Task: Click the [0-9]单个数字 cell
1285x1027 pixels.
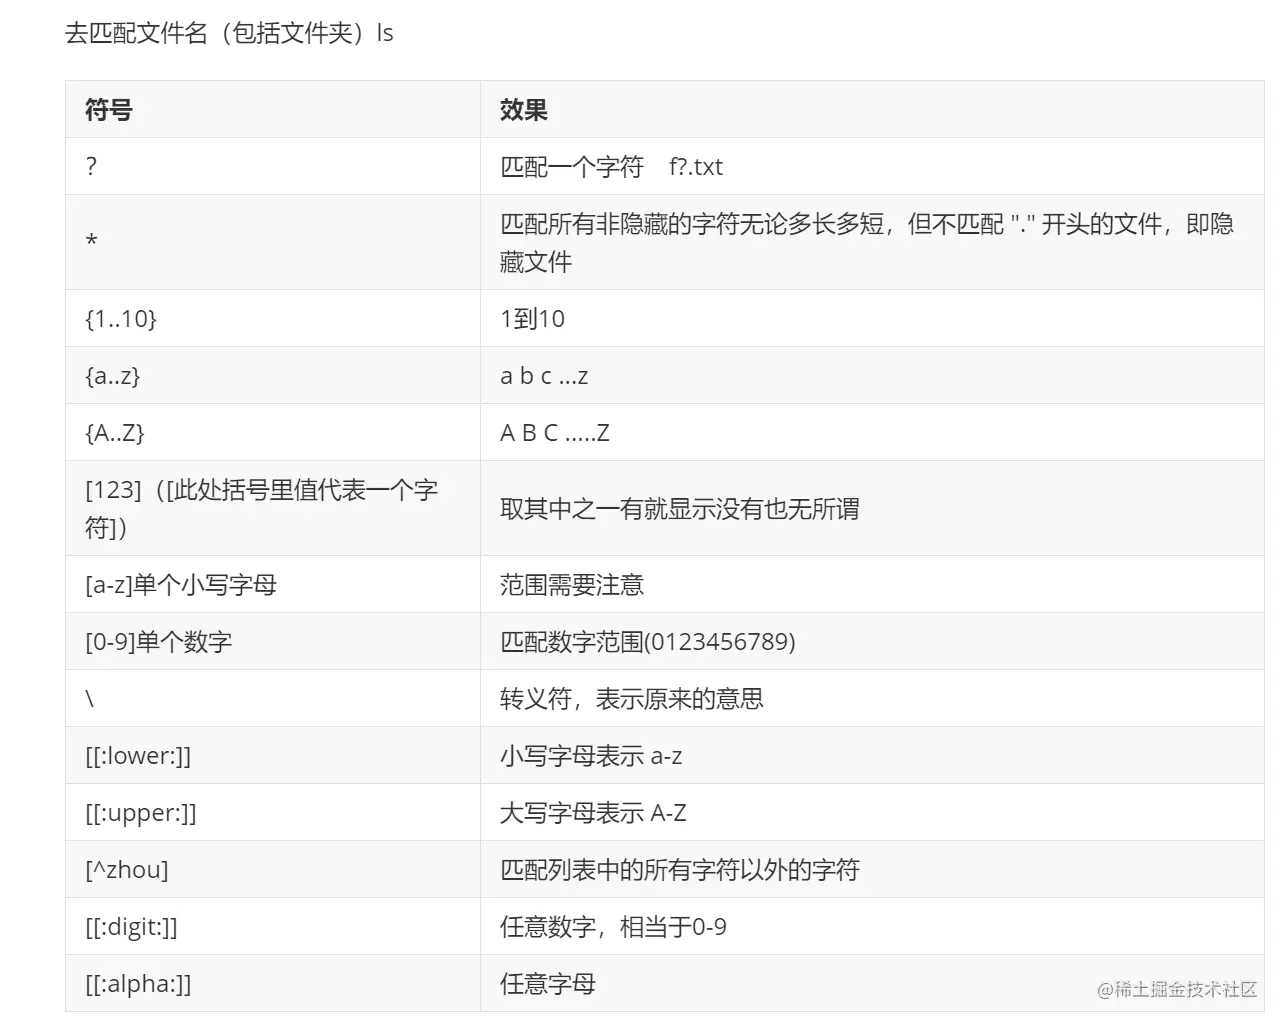Action: coord(158,641)
